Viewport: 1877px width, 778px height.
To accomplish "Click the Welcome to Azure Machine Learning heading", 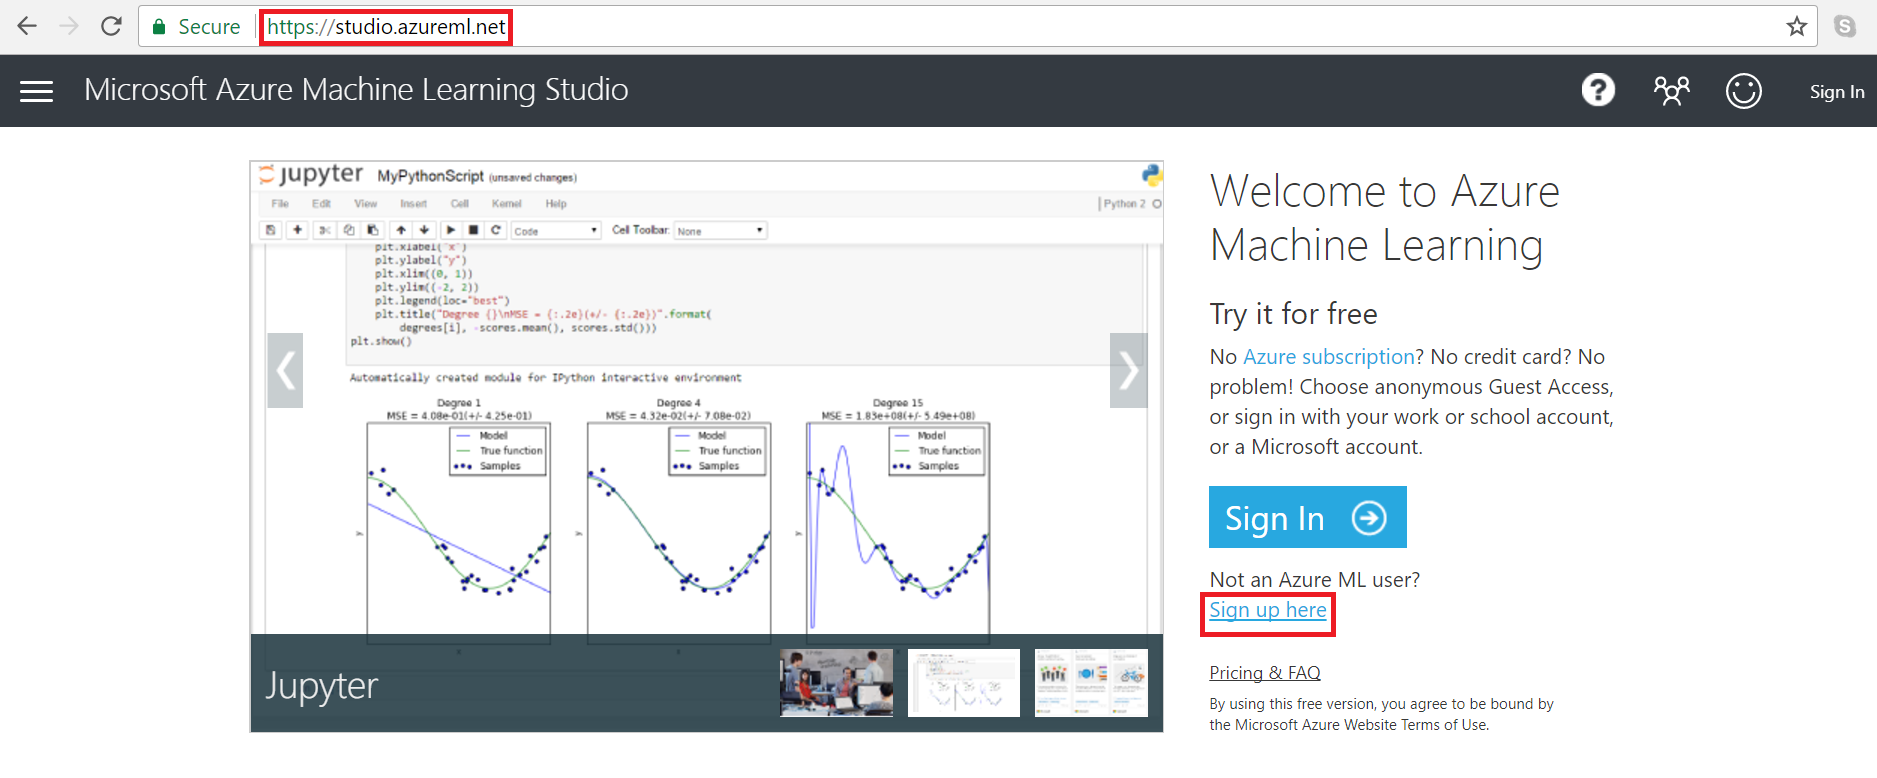I will pos(1384,218).
